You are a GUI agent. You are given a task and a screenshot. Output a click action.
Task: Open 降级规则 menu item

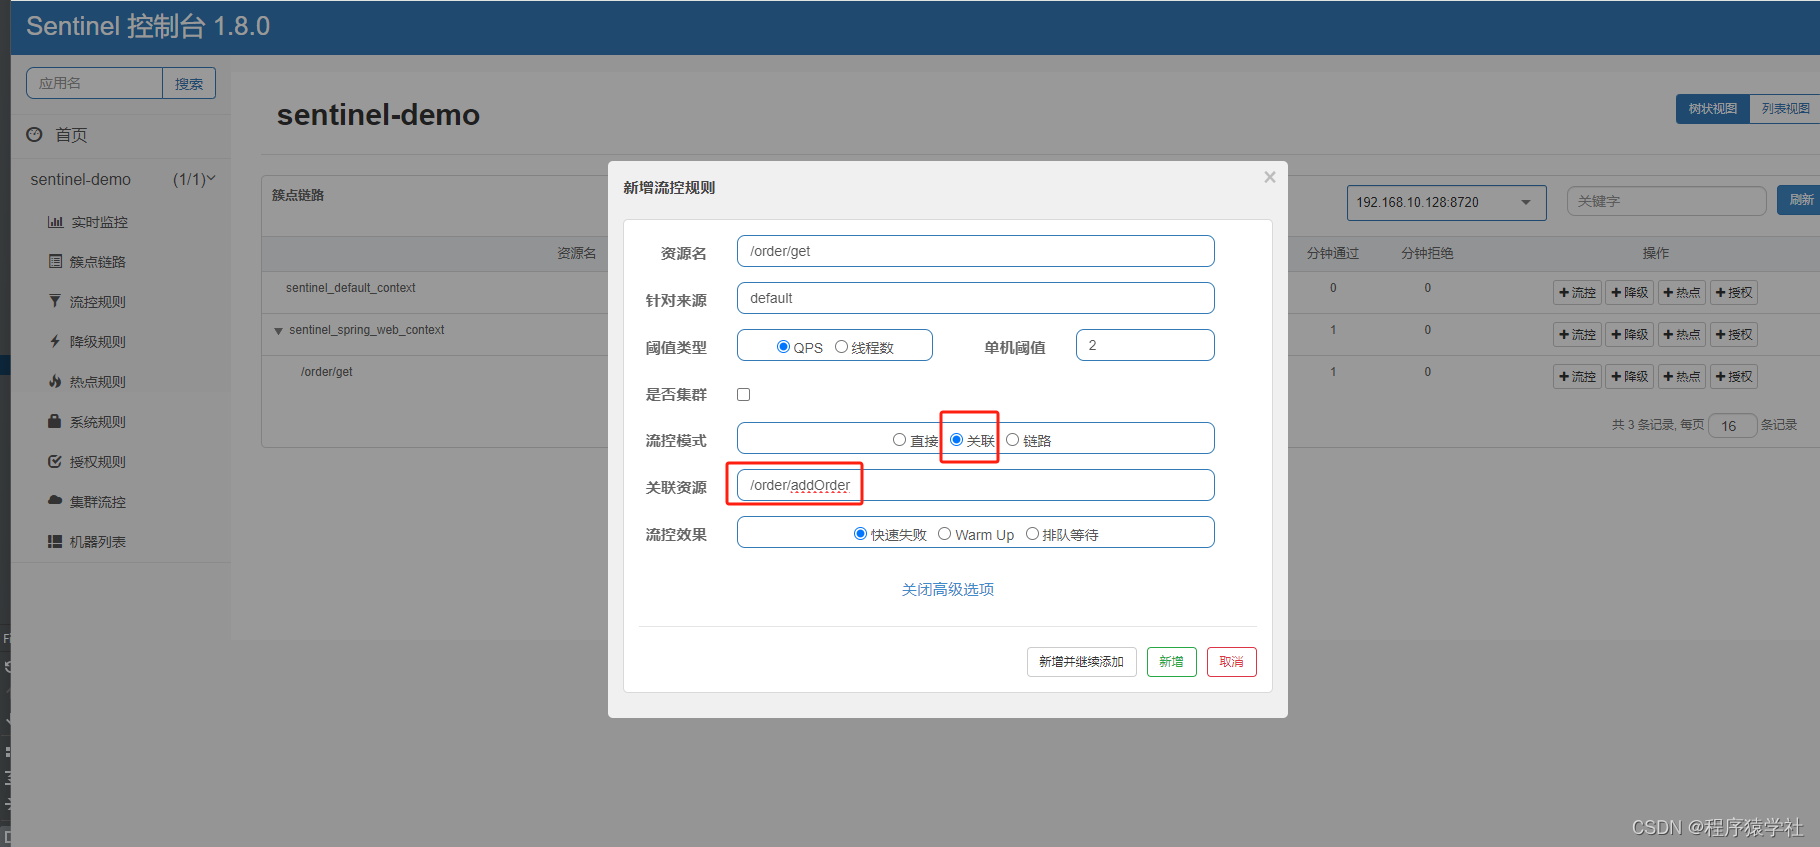coord(97,341)
